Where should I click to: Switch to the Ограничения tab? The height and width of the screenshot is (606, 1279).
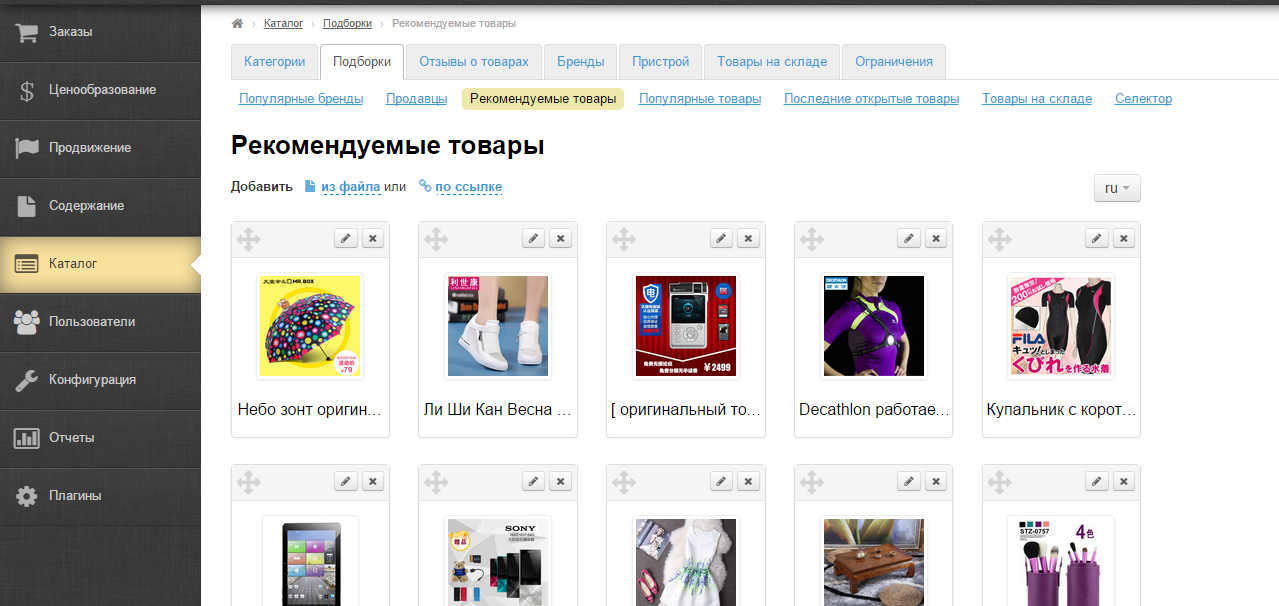[894, 62]
